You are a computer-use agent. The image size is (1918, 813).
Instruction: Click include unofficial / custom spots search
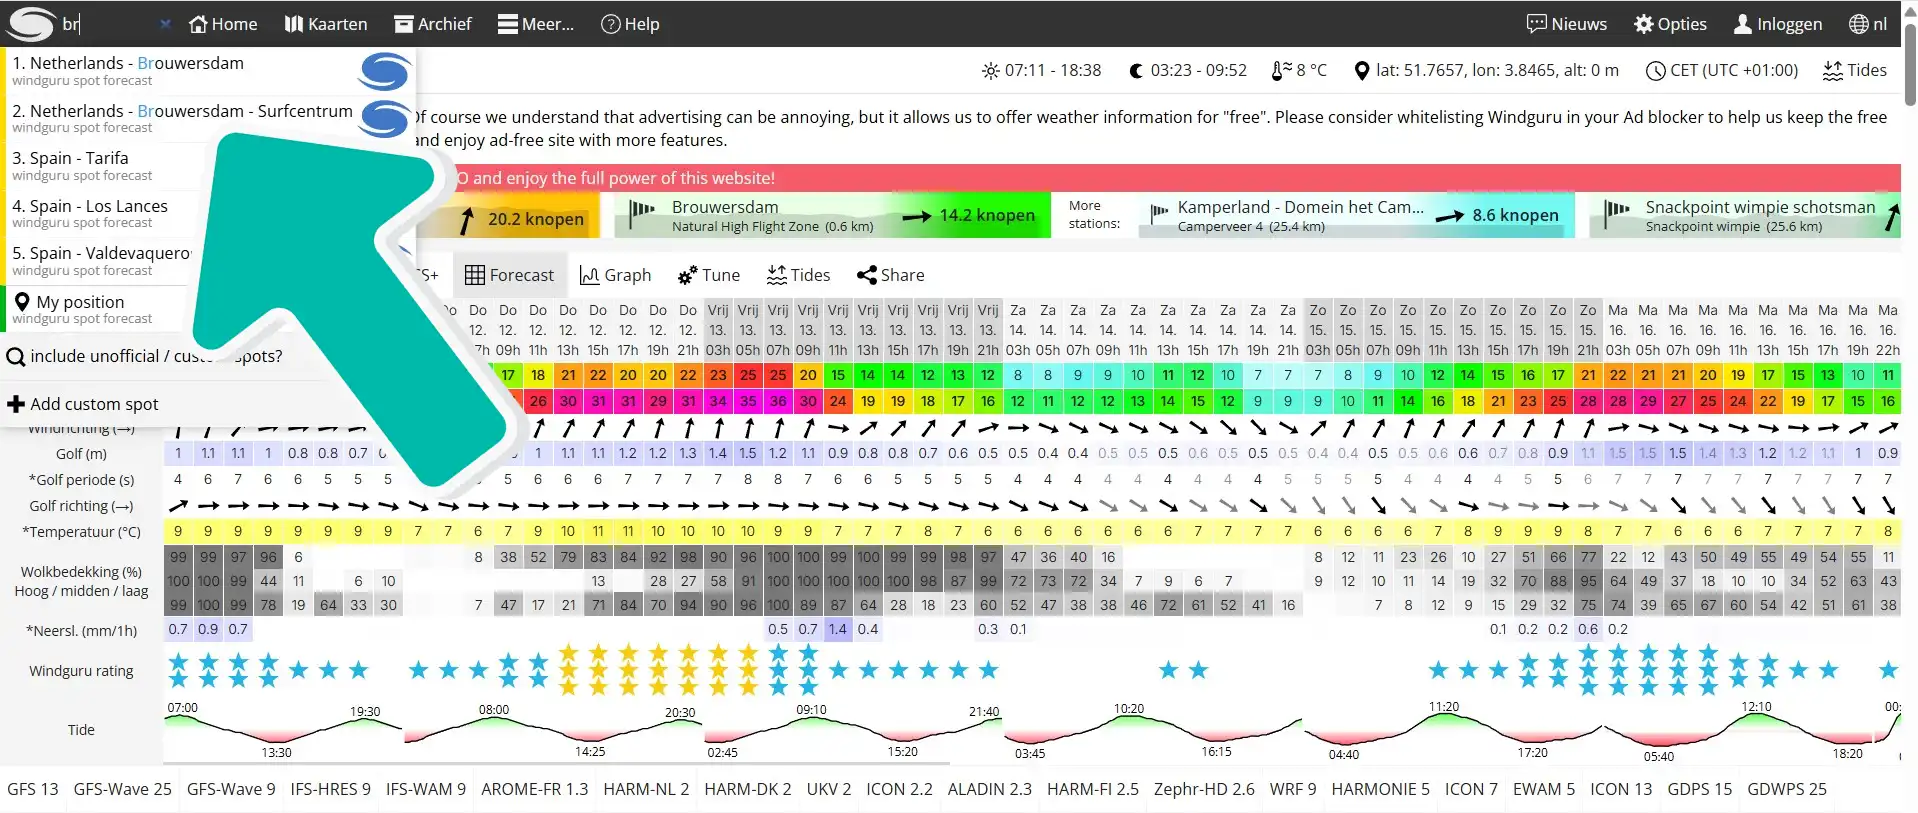pyautogui.click(x=145, y=356)
